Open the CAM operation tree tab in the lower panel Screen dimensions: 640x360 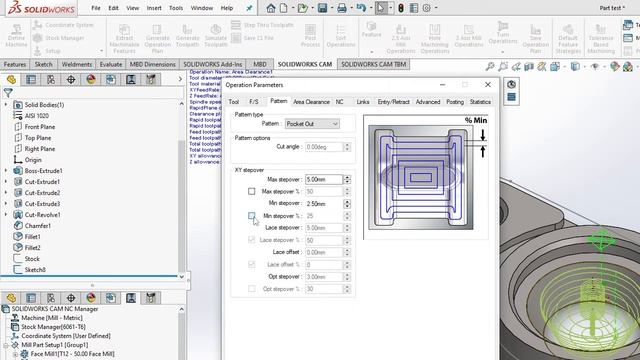[x=131, y=298]
